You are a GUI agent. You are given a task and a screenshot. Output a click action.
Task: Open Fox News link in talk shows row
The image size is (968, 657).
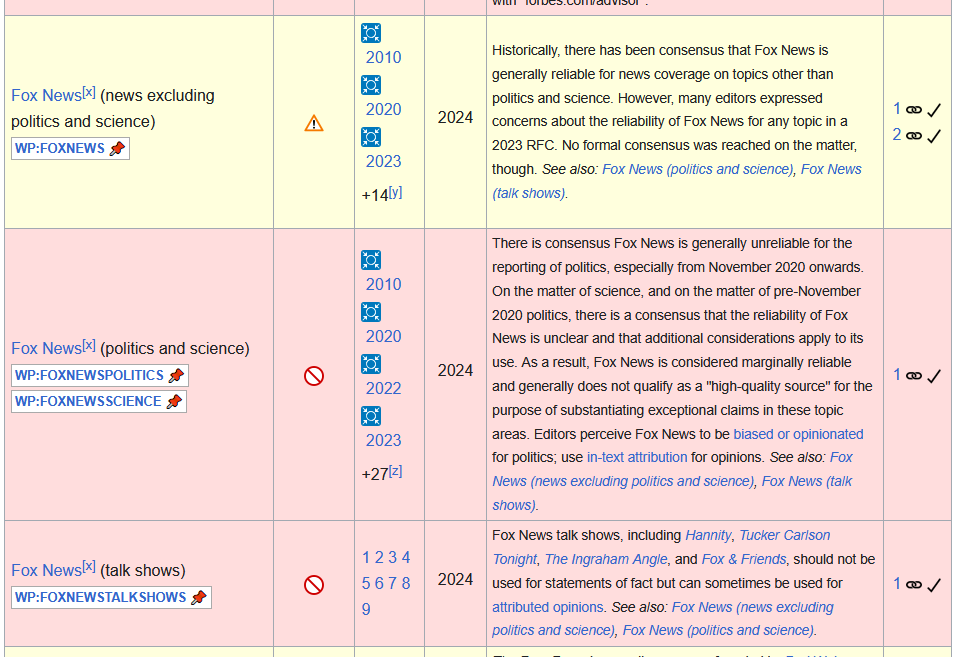[x=46, y=570]
